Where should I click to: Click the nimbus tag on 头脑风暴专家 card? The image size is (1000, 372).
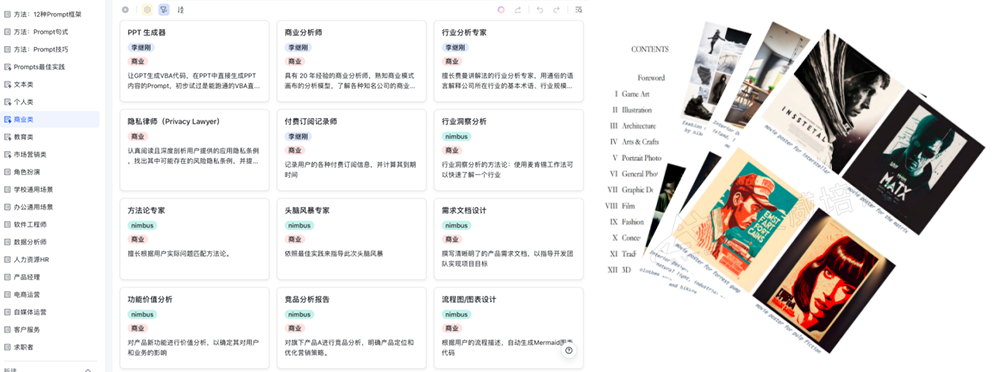pyautogui.click(x=299, y=225)
